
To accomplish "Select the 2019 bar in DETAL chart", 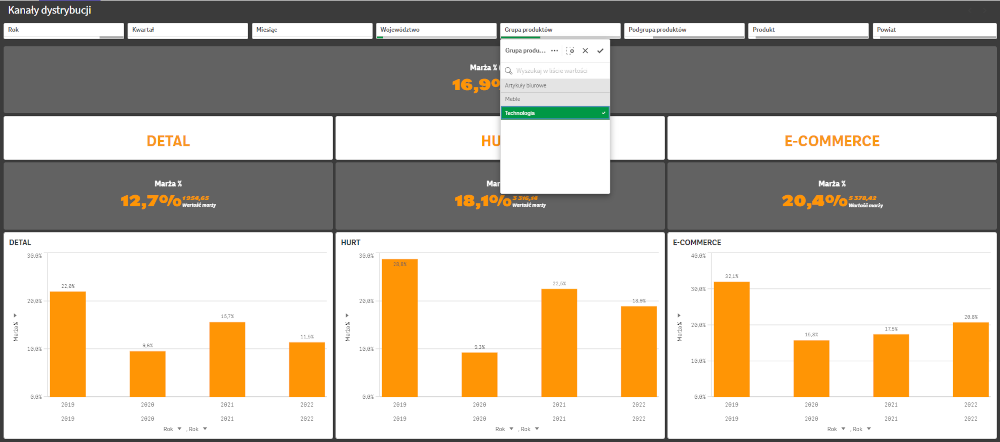I will coord(68,344).
